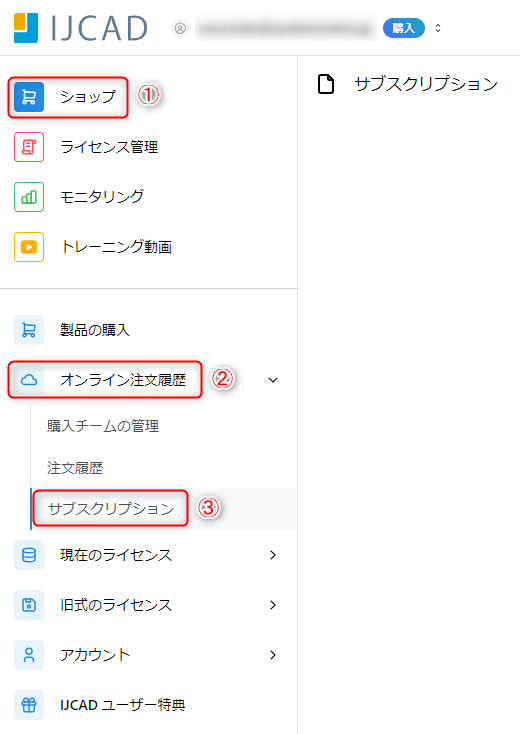
Task: Click the オンライン注文履歴 cloud icon
Action: 29,380
